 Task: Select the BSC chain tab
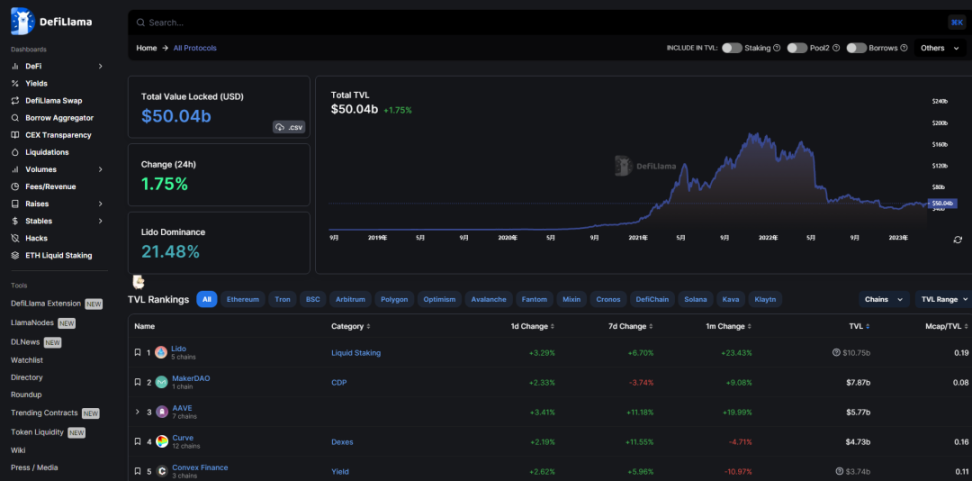coord(313,299)
